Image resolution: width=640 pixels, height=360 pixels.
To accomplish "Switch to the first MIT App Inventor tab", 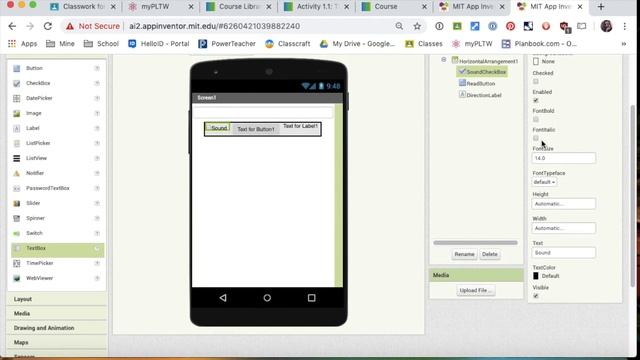I will [x=472, y=7].
